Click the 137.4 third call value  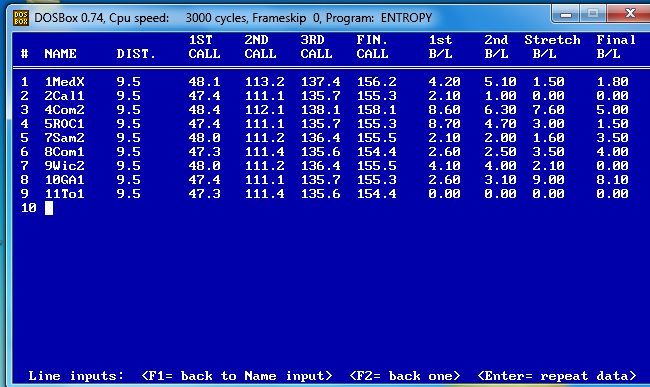[320, 82]
